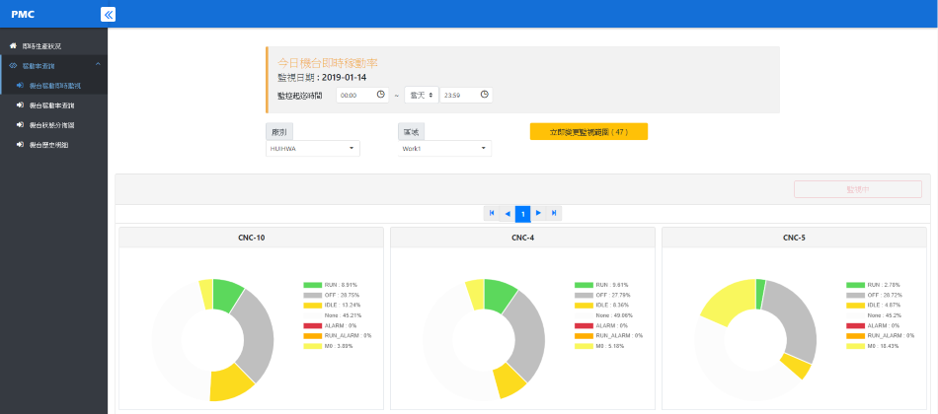Toggle IDLE legend item in CNC-5 chart

click(x=871, y=305)
